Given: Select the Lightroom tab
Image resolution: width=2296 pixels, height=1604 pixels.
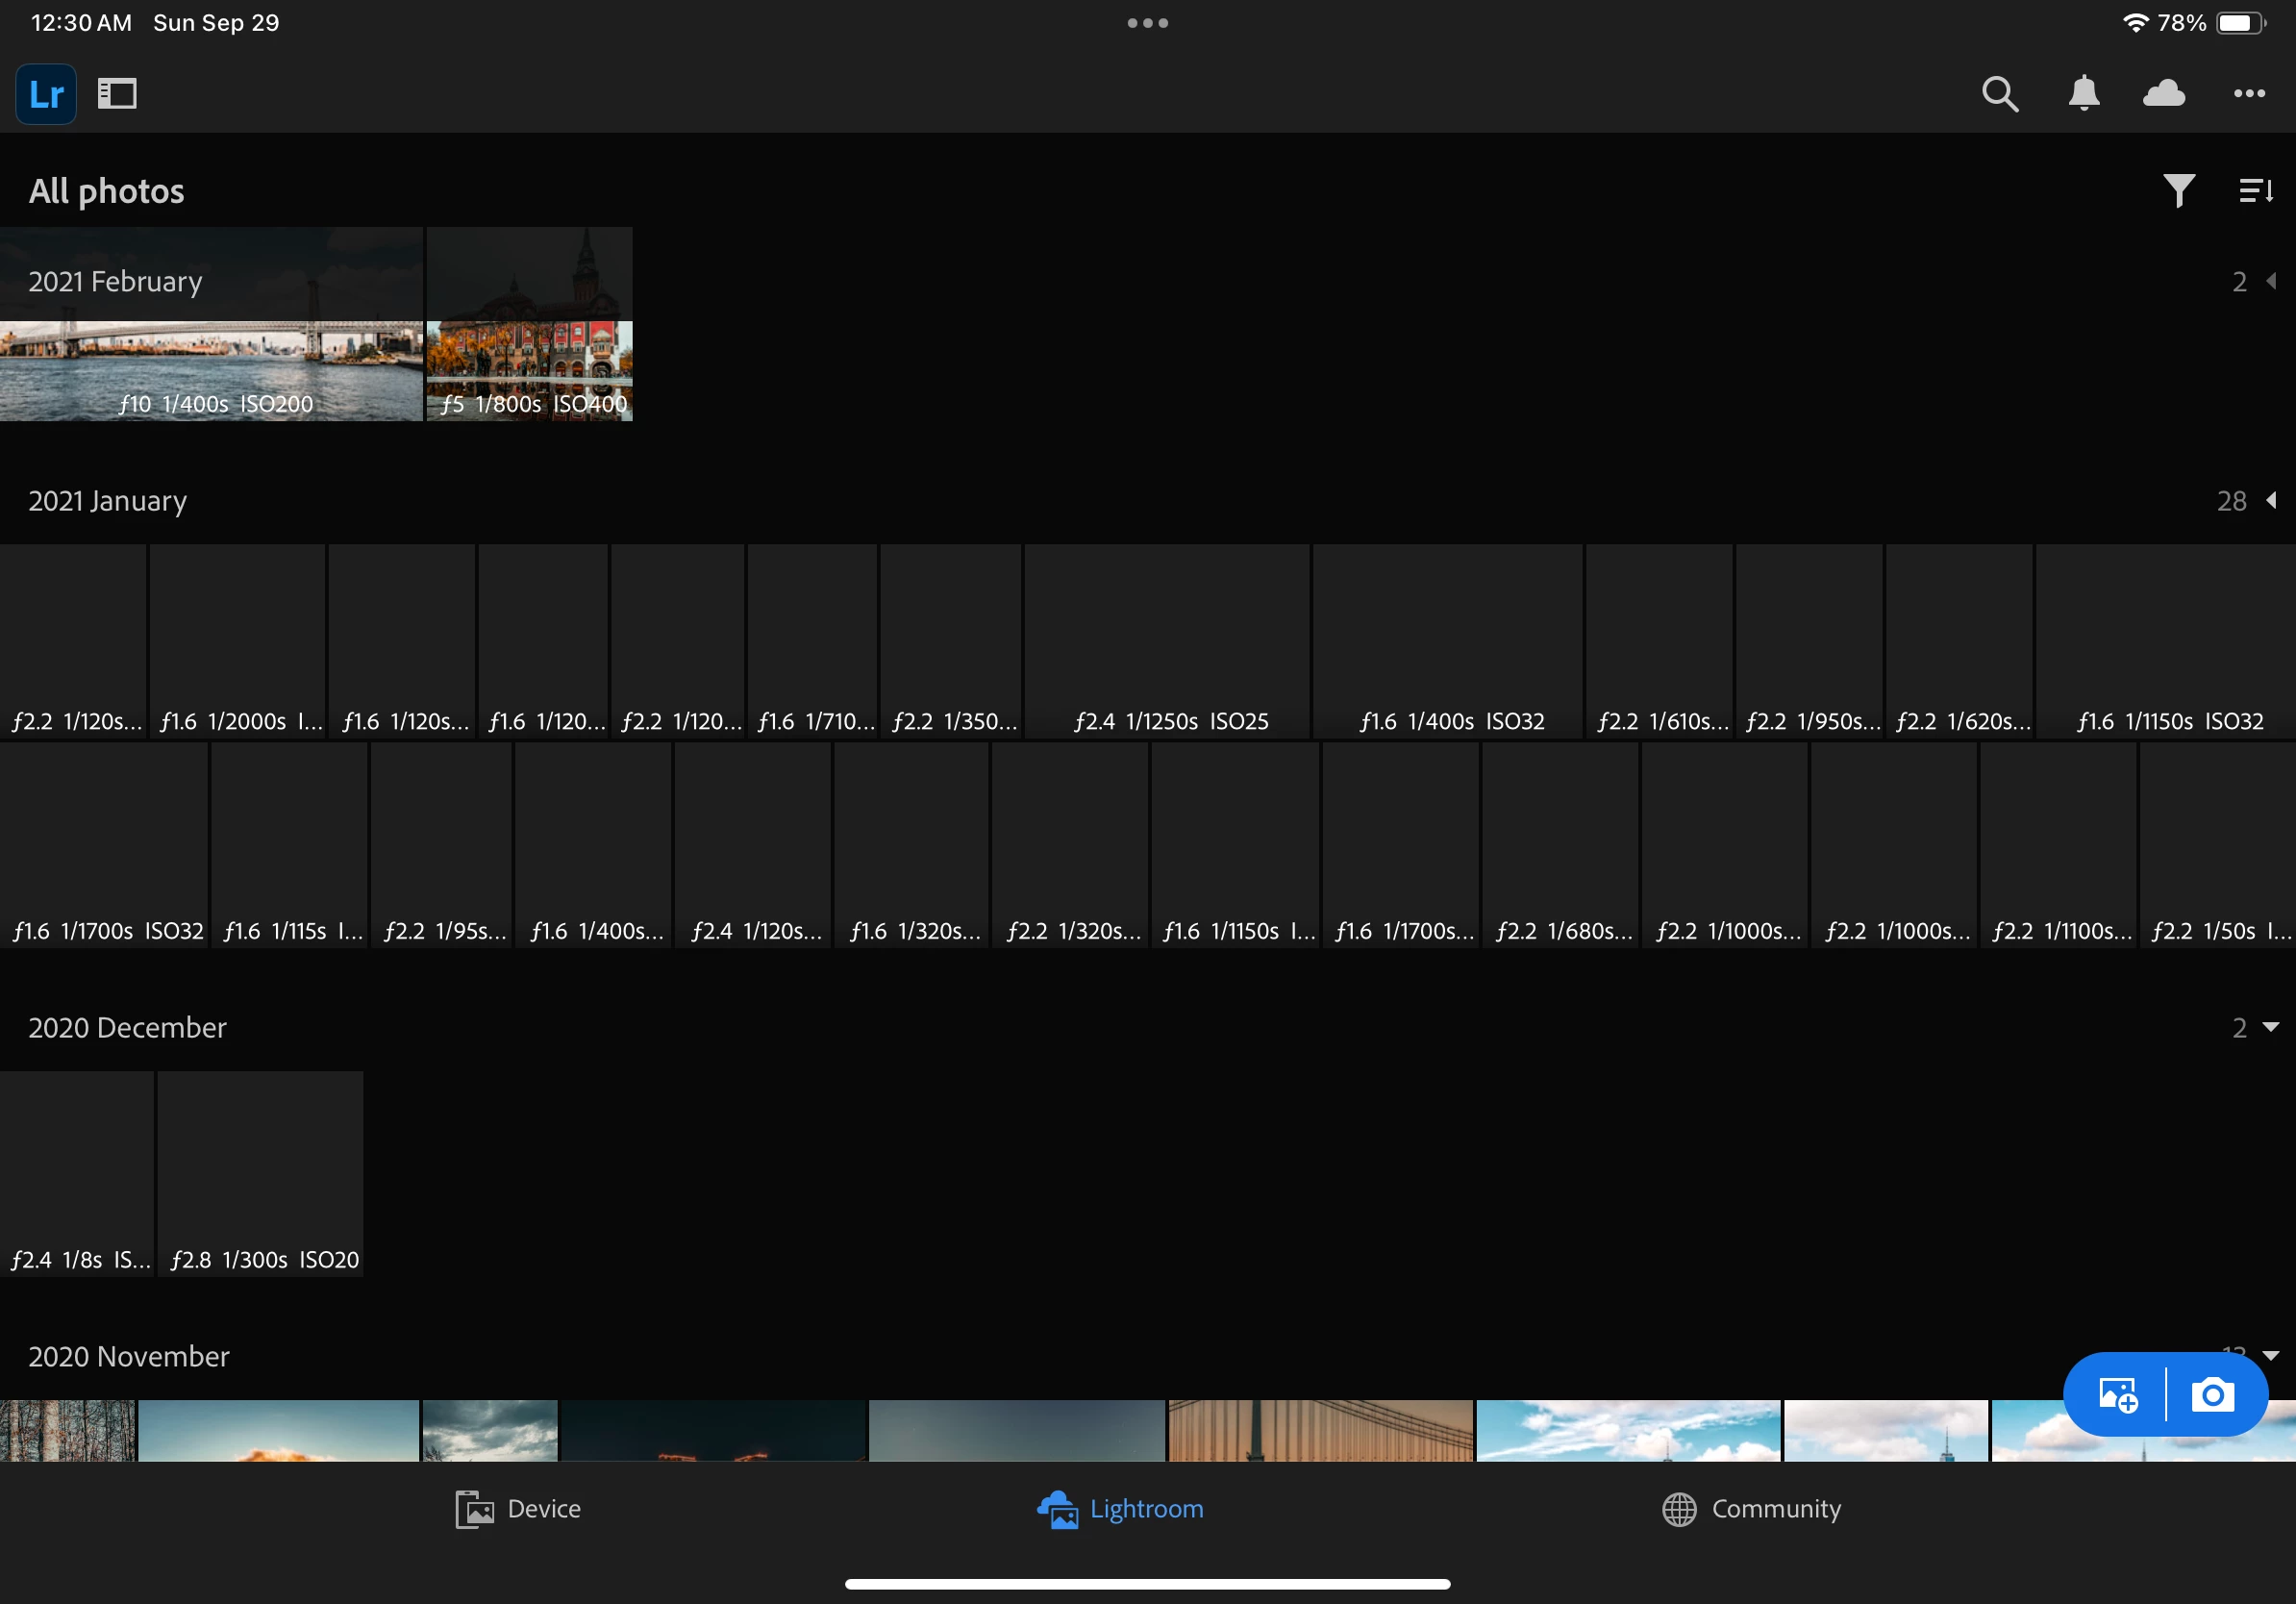Looking at the screenshot, I should pyautogui.click(x=1121, y=1508).
